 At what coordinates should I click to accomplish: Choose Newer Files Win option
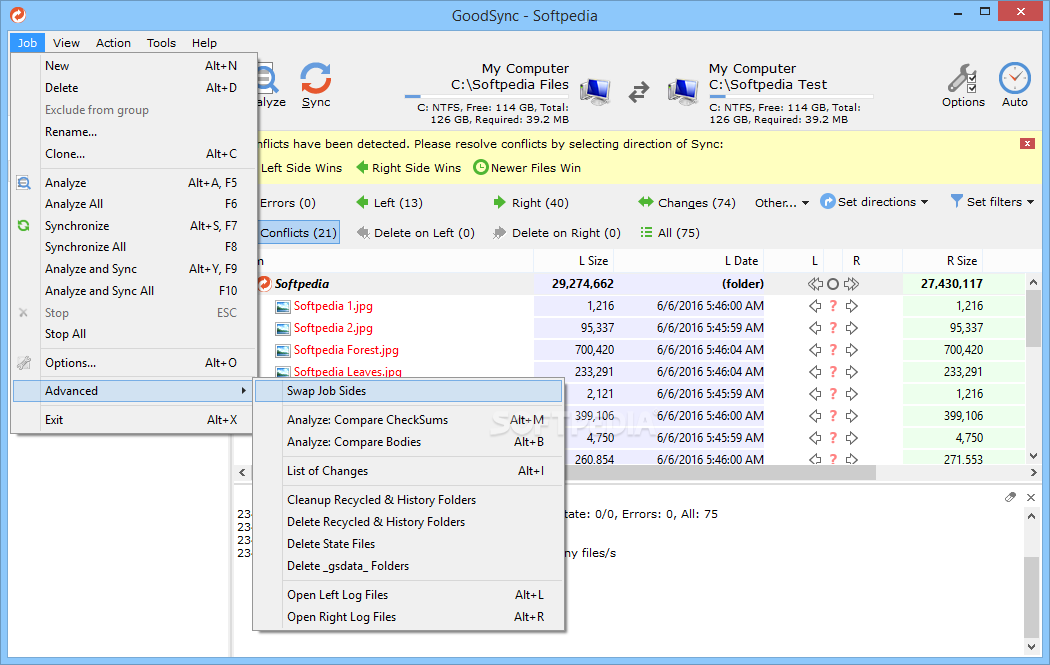(x=527, y=167)
